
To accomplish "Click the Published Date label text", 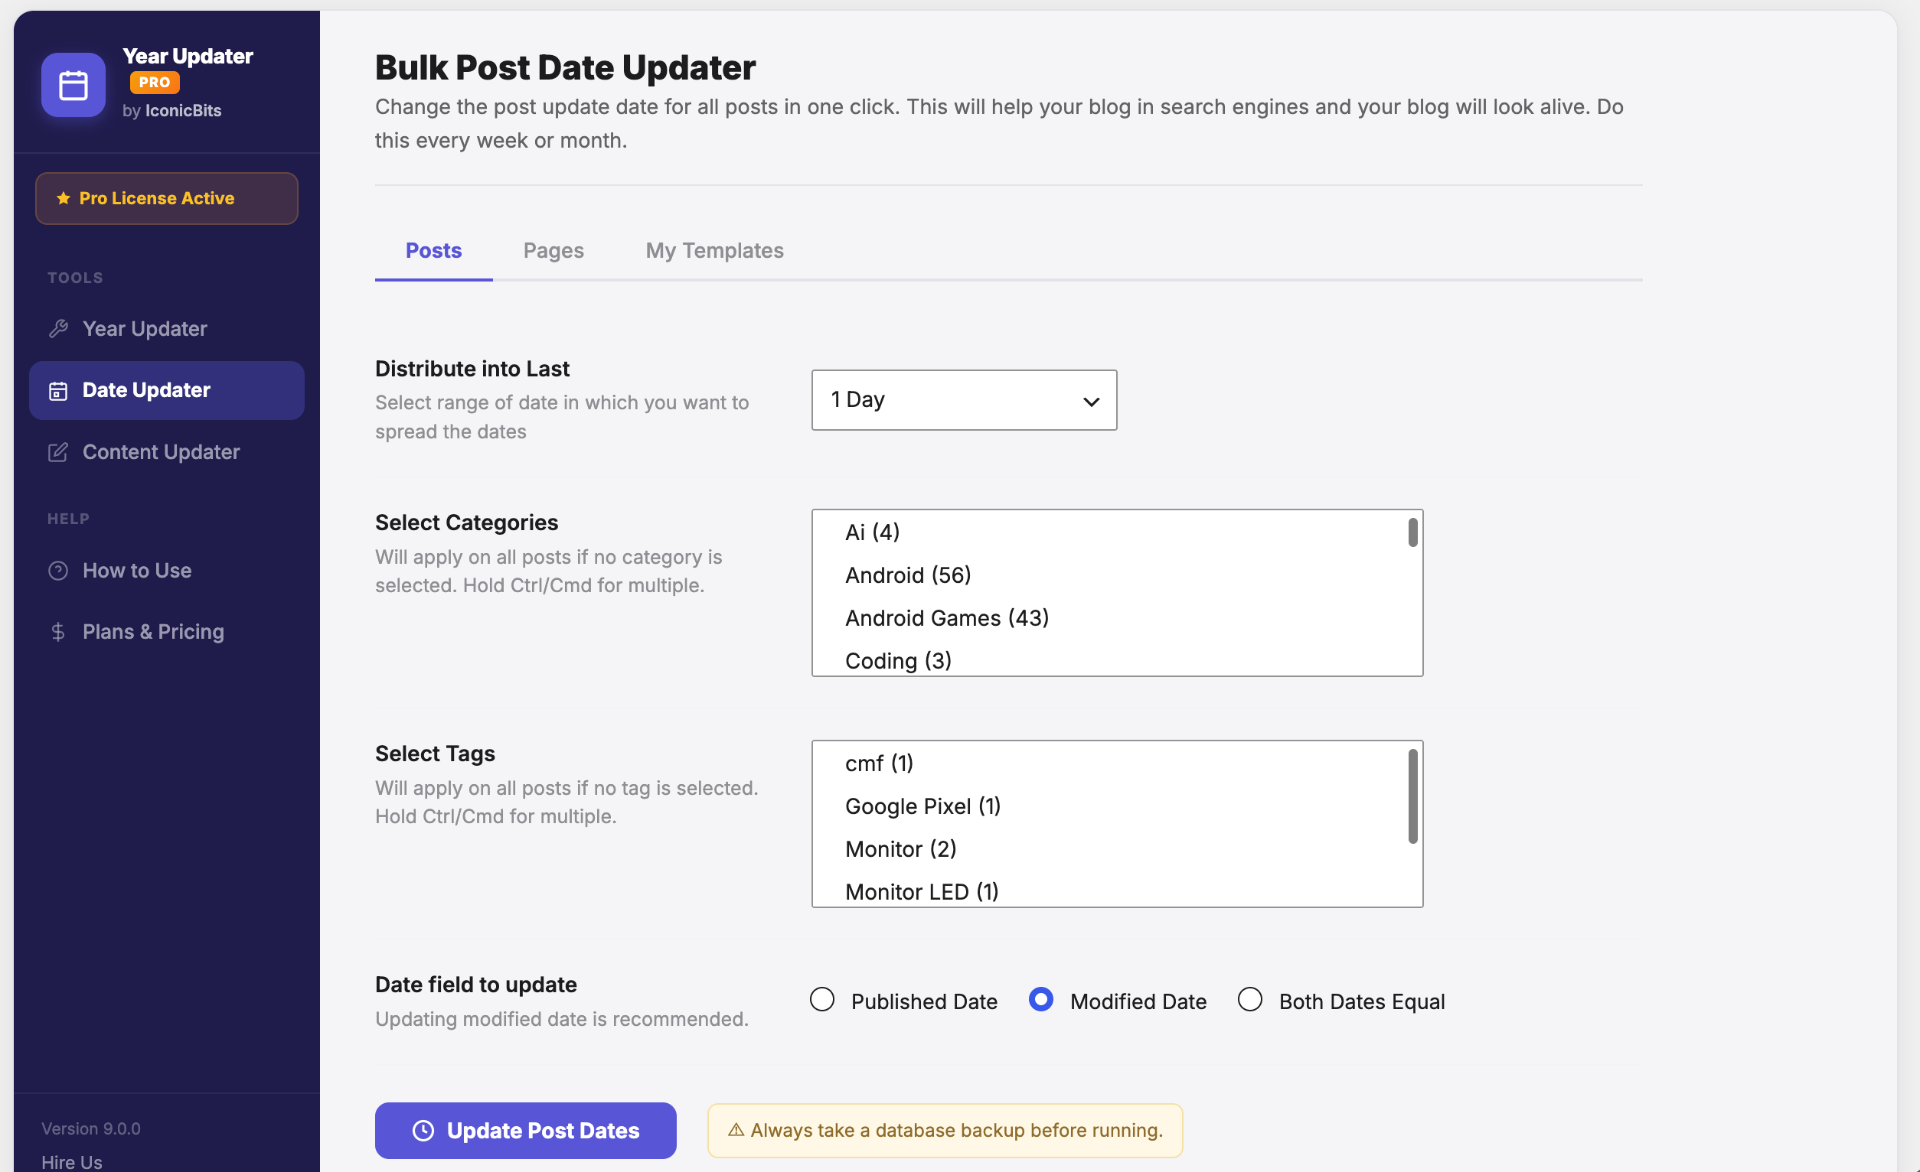I will 924,1002.
